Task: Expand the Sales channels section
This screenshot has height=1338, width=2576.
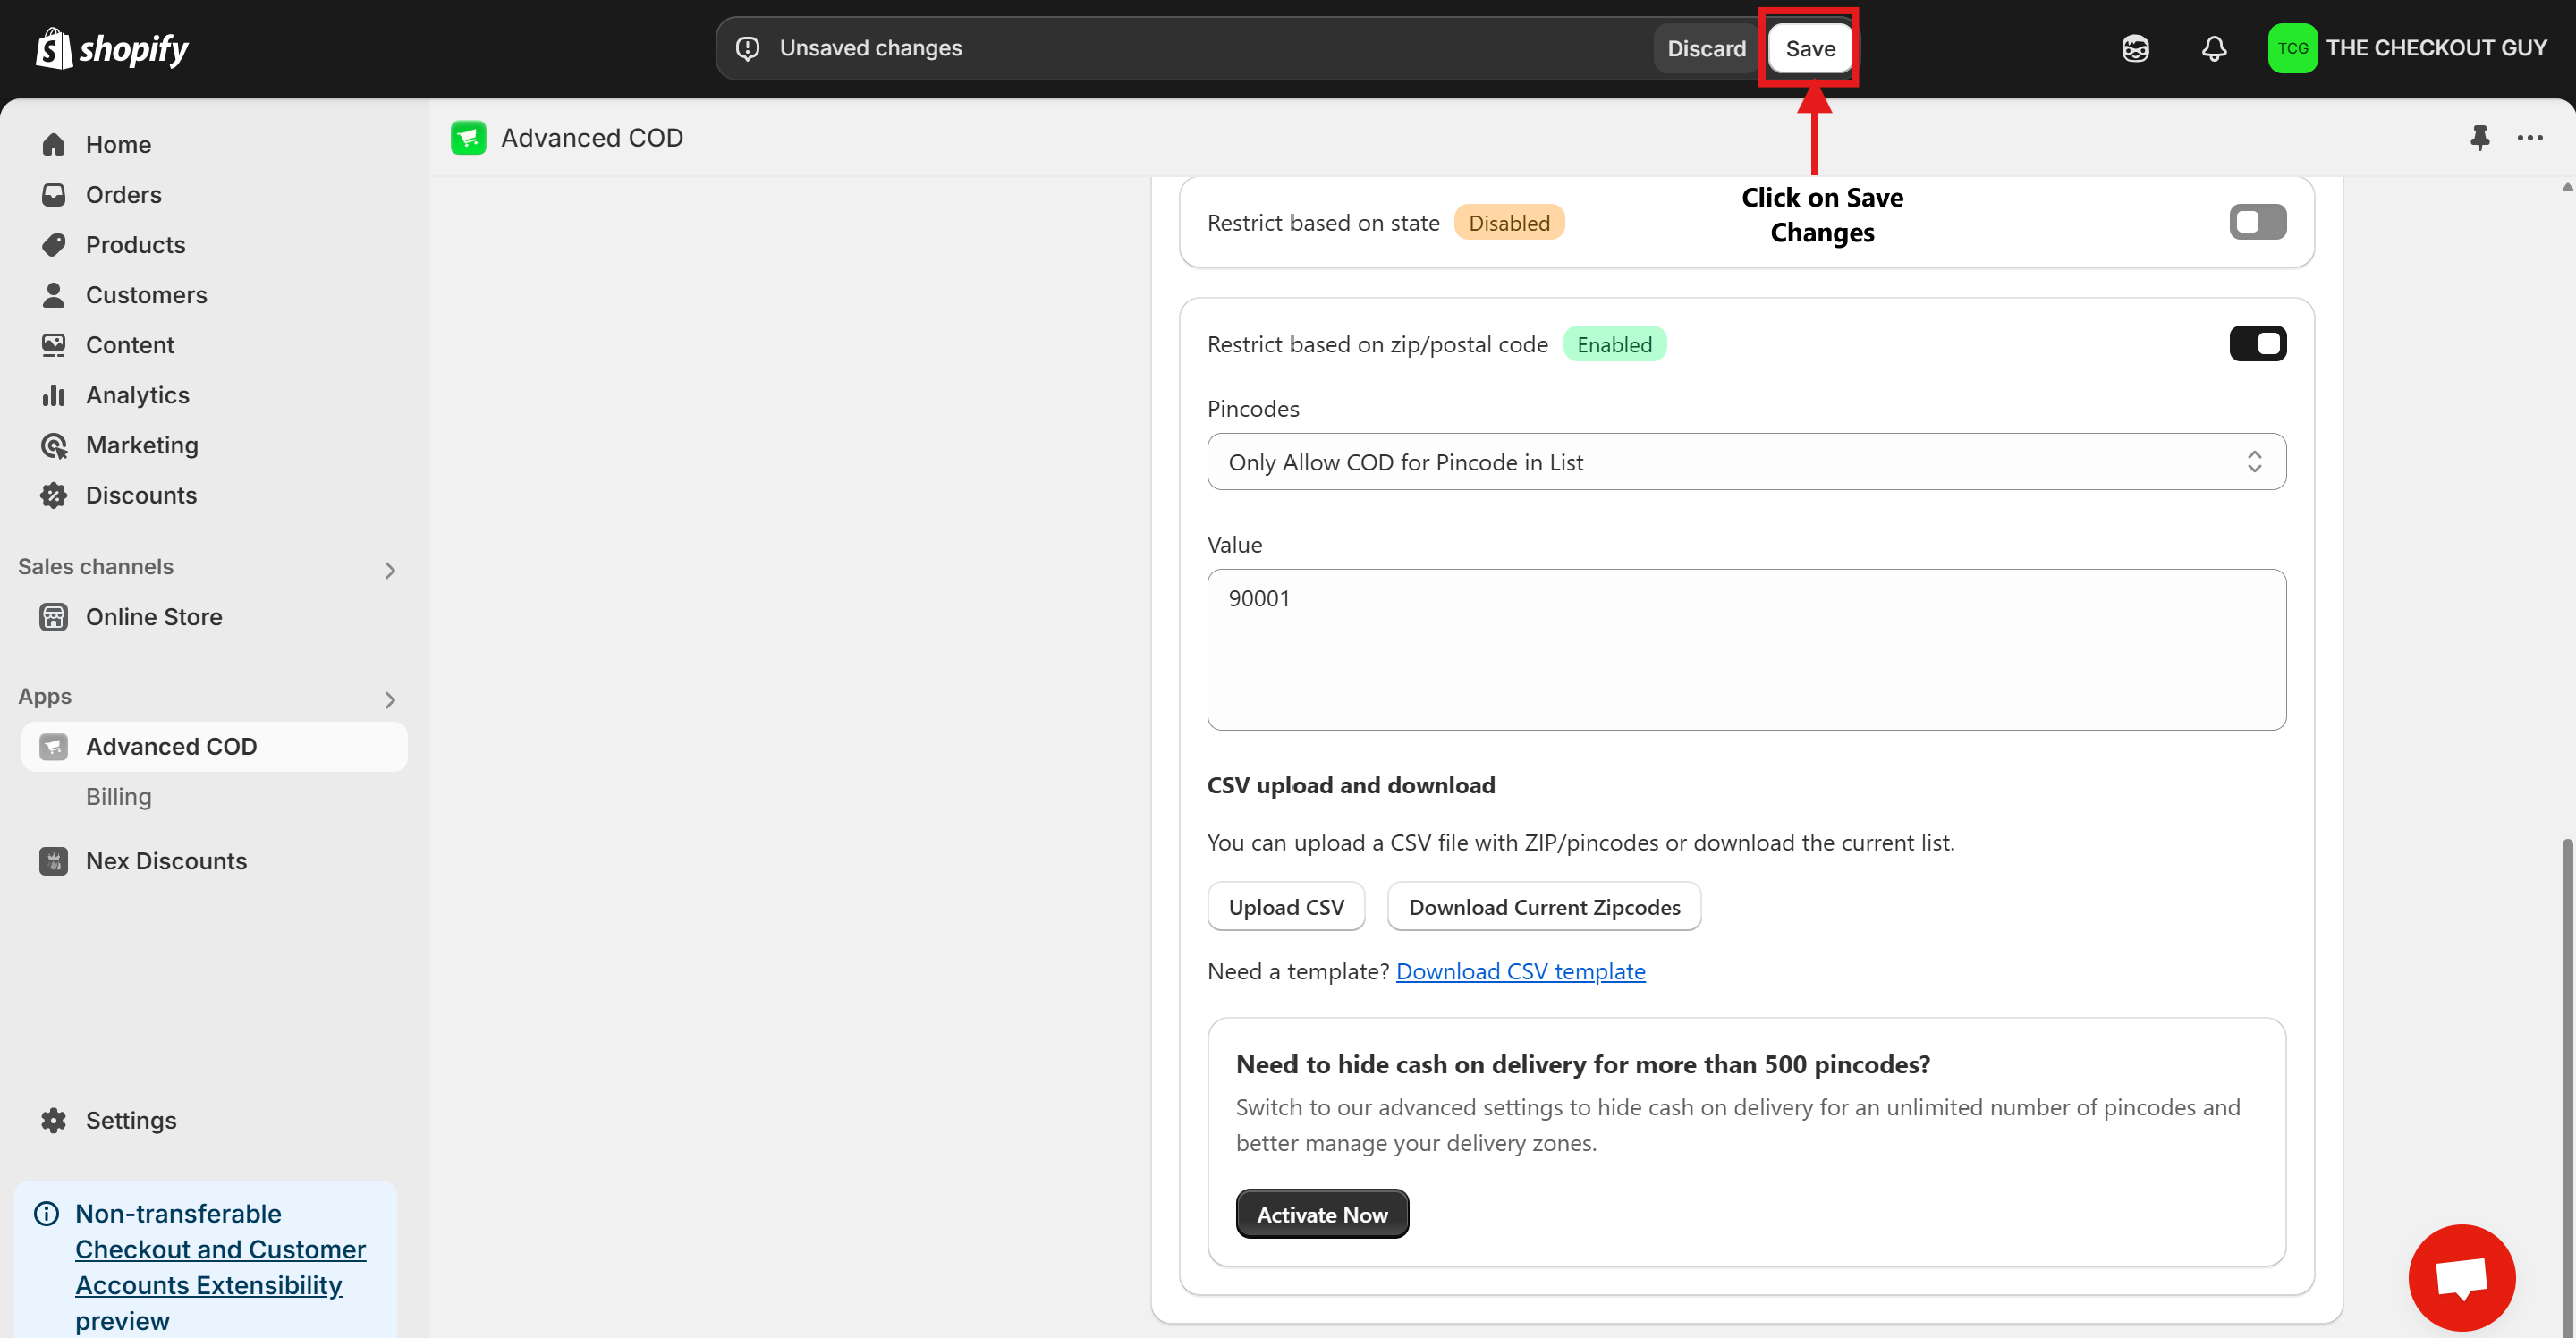Action: (x=390, y=570)
